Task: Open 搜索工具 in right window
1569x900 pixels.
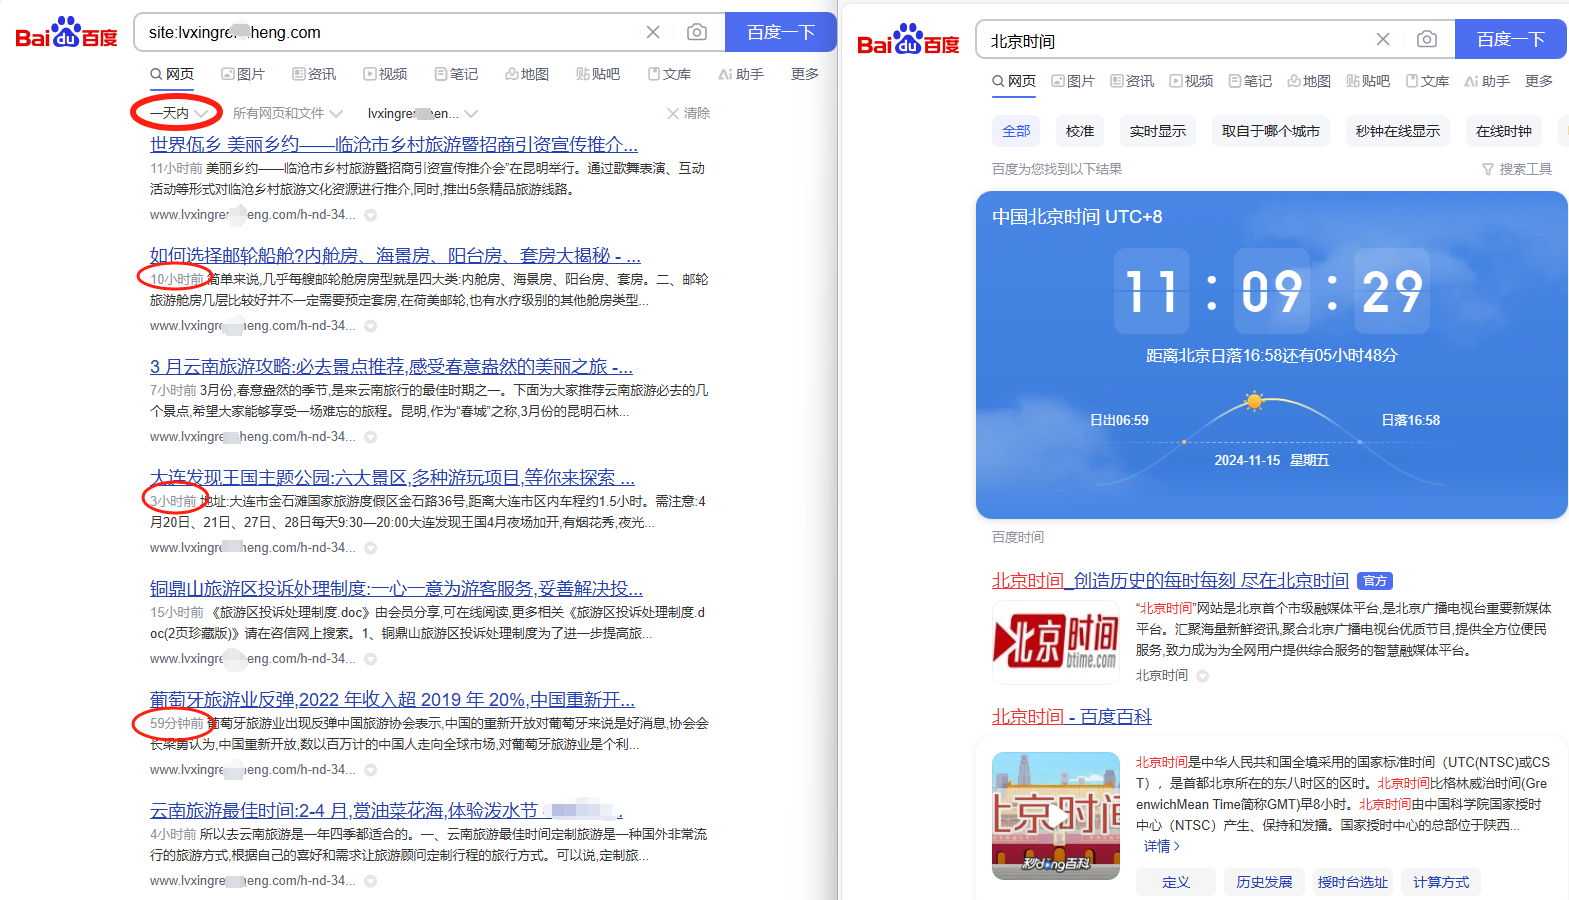Action: pyautogui.click(x=1517, y=169)
